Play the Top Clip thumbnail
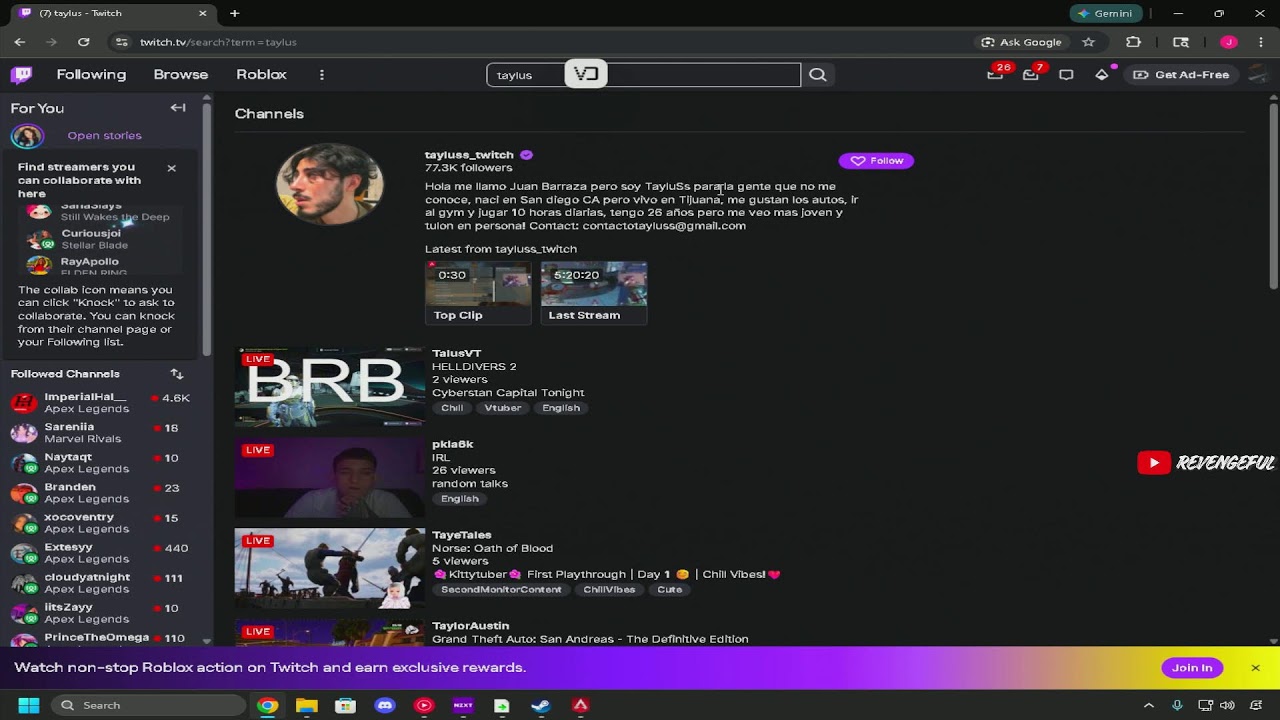The width and height of the screenshot is (1280, 720). 478,284
